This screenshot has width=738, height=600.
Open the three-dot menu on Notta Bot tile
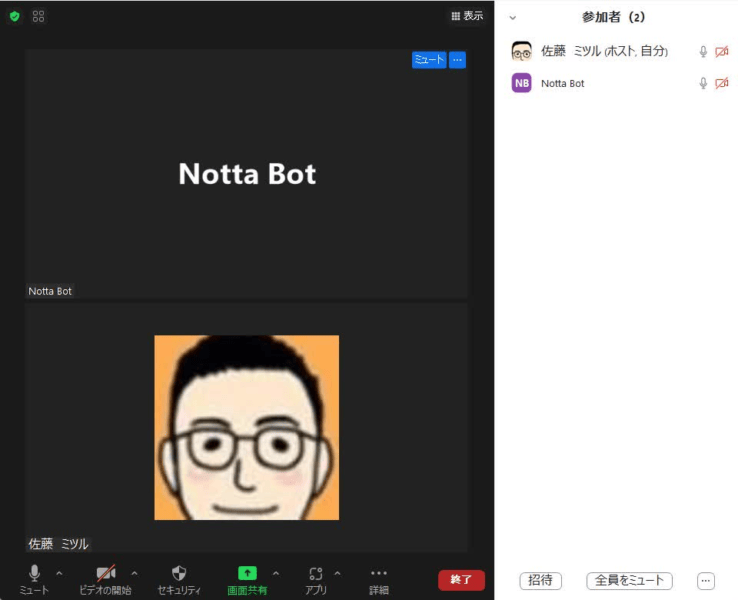(x=457, y=60)
